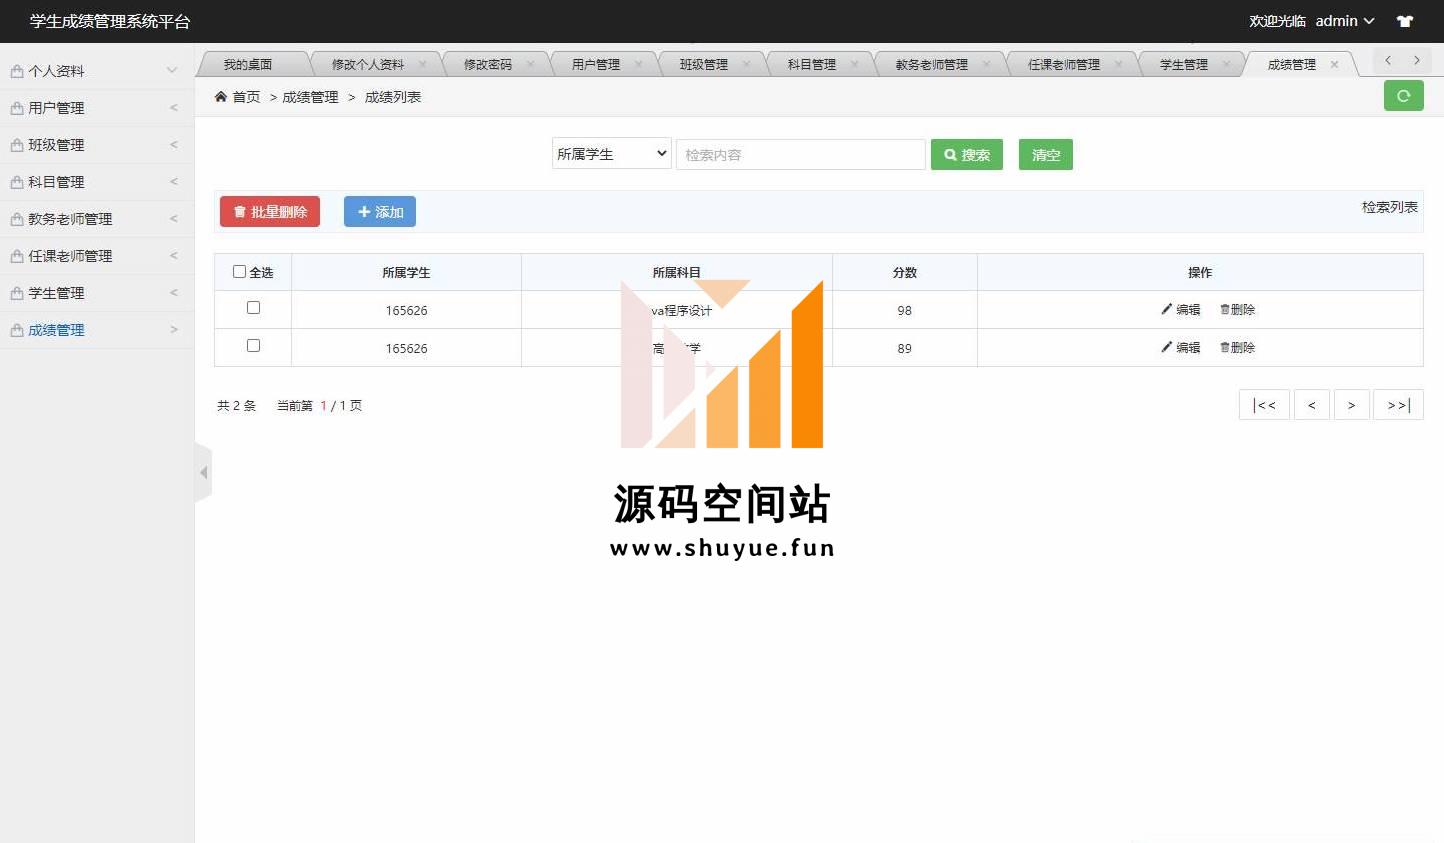Check the row with score 89
Screen dimensions: 1444x843
(x=253, y=345)
